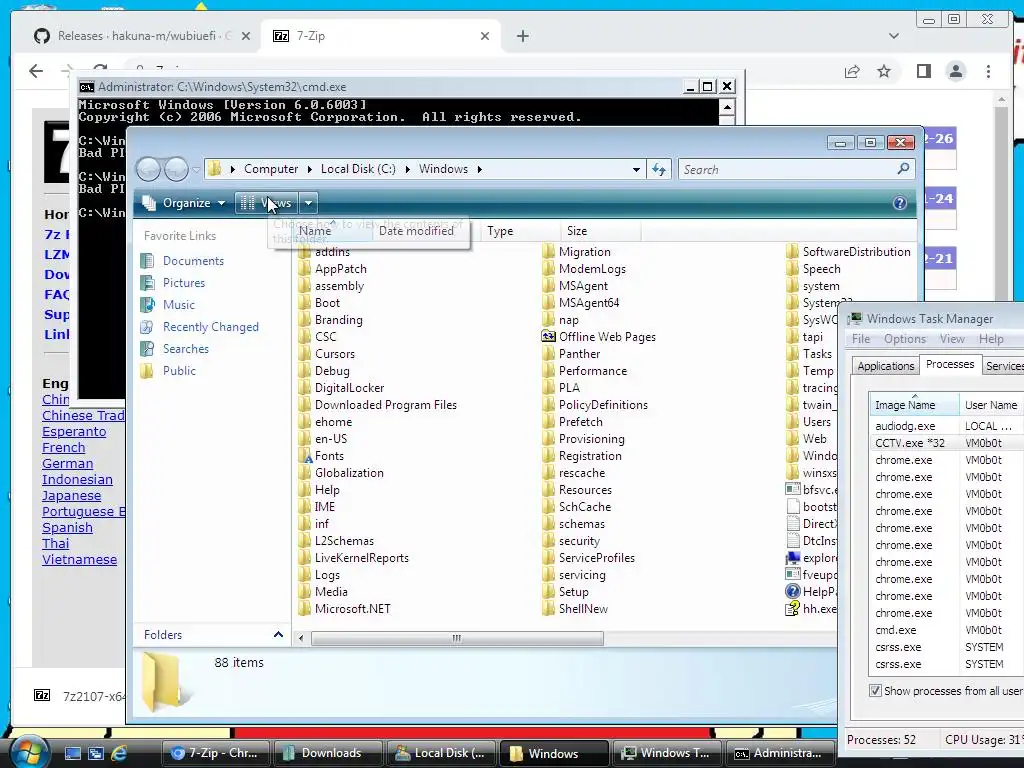1024x768 pixels.
Task: Sort files by Size column
Action: [600, 231]
